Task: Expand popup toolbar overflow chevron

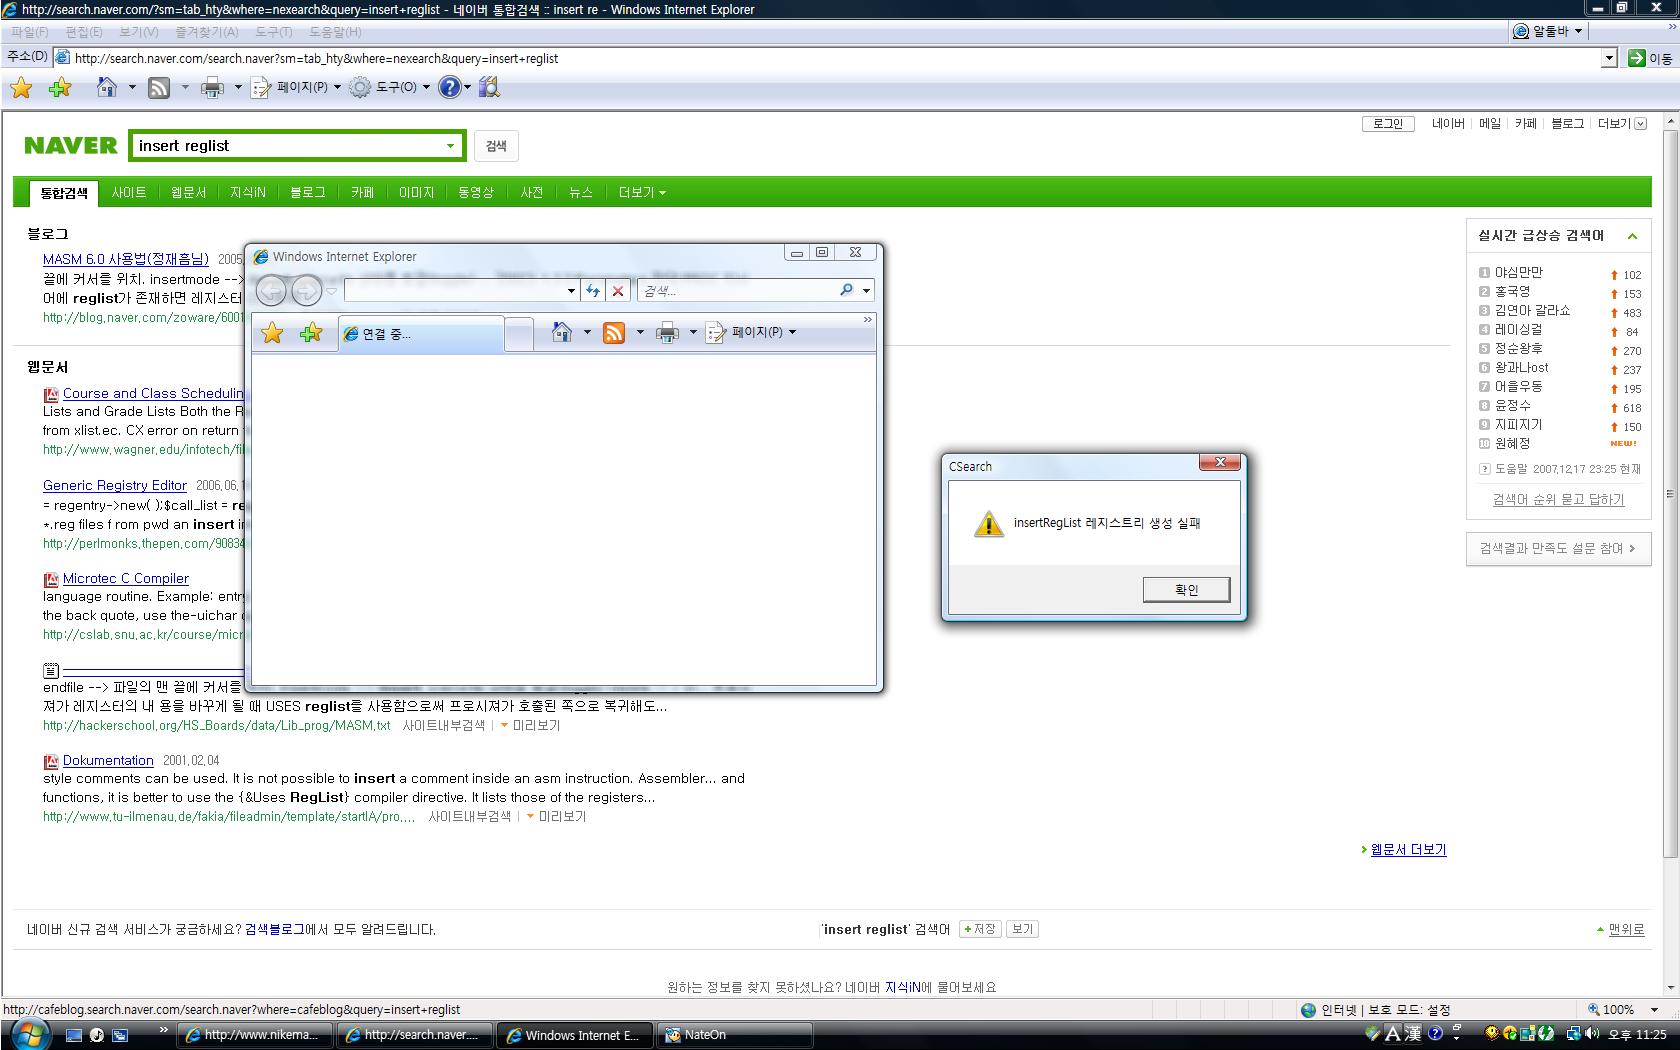Action: click(867, 319)
